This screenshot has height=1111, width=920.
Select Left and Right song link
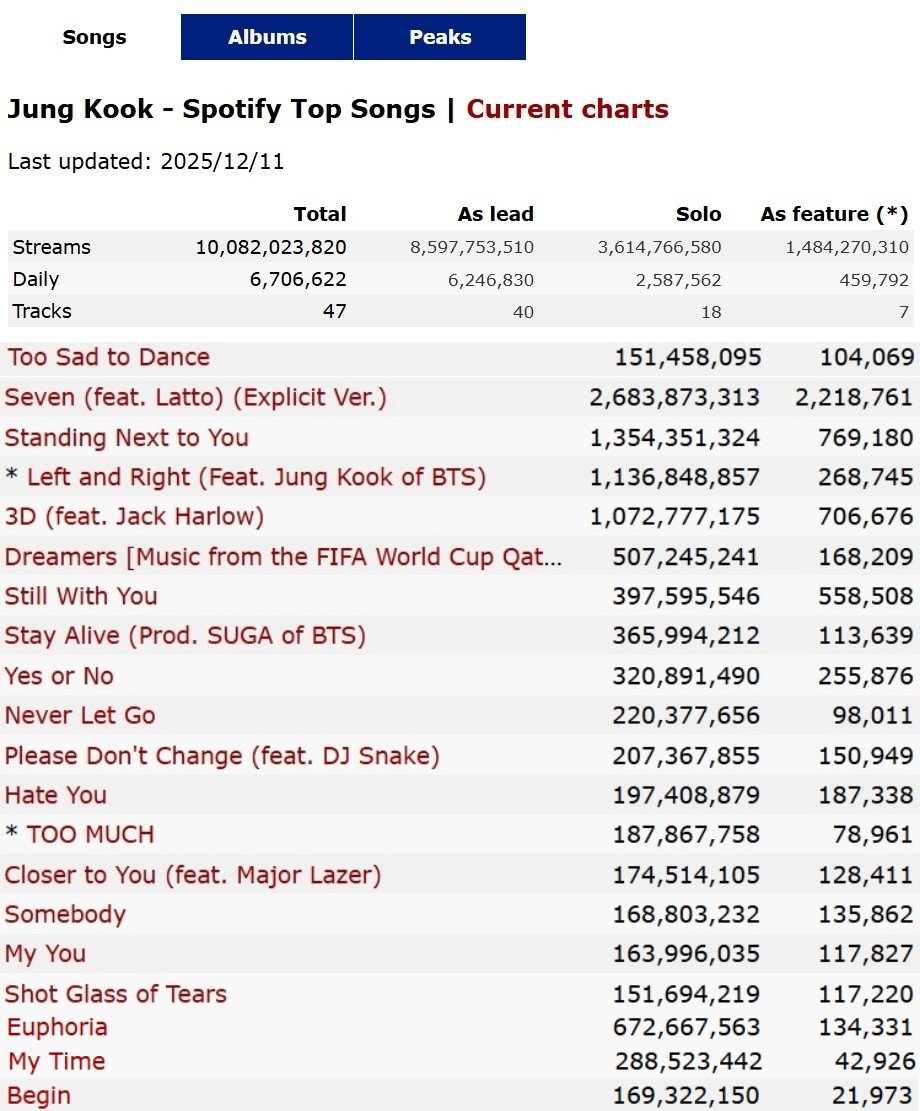coord(256,477)
